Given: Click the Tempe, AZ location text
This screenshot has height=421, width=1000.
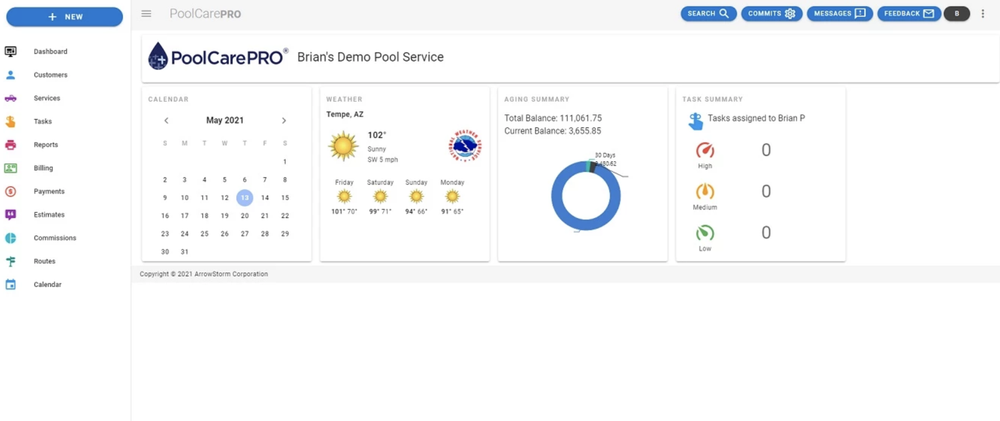Looking at the screenshot, I should (345, 115).
